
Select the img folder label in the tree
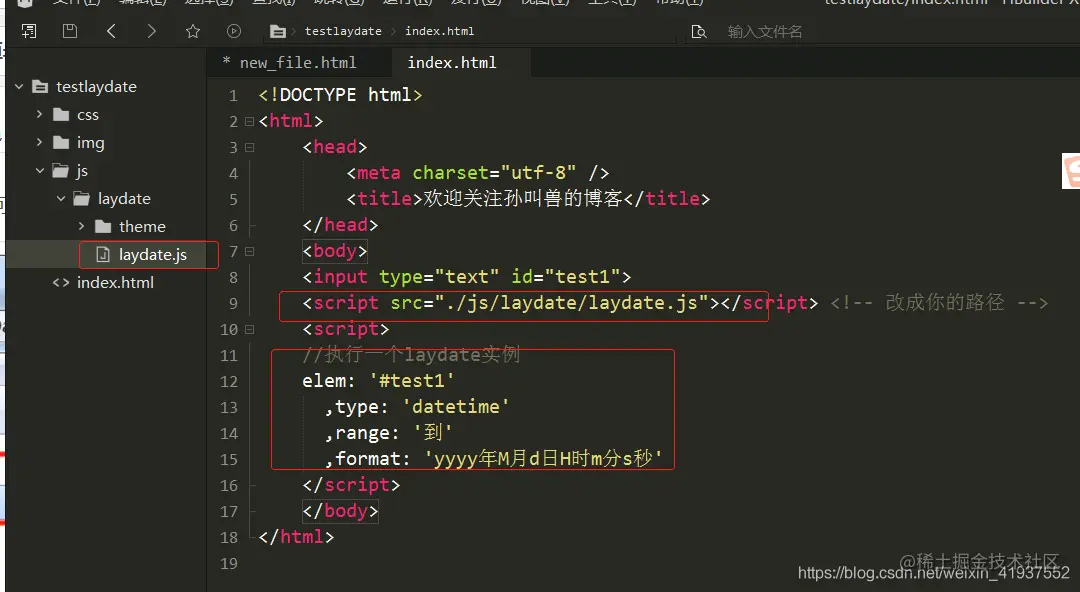tap(90, 143)
